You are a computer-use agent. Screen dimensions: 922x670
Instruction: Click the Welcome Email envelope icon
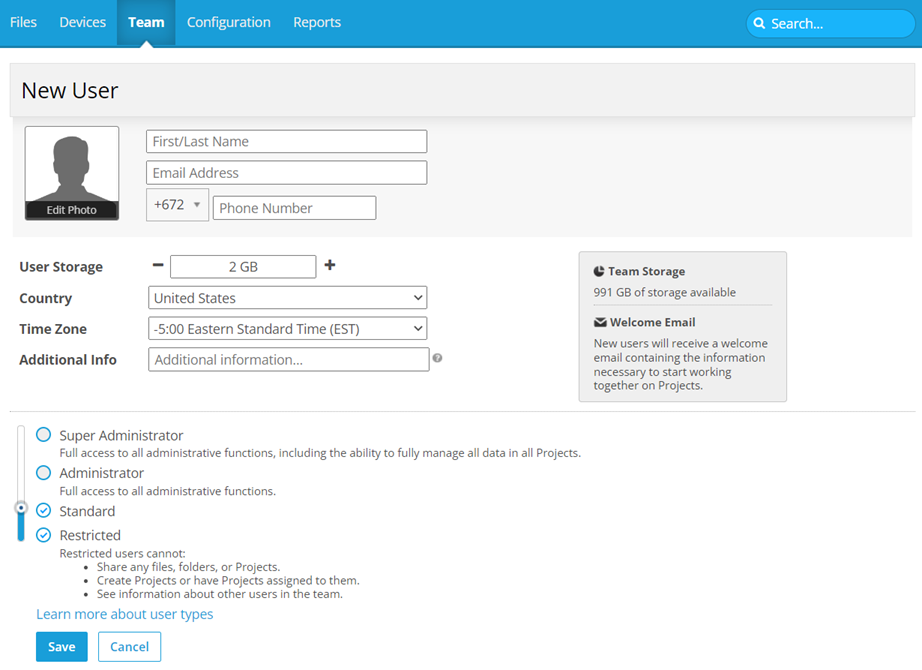(600, 322)
